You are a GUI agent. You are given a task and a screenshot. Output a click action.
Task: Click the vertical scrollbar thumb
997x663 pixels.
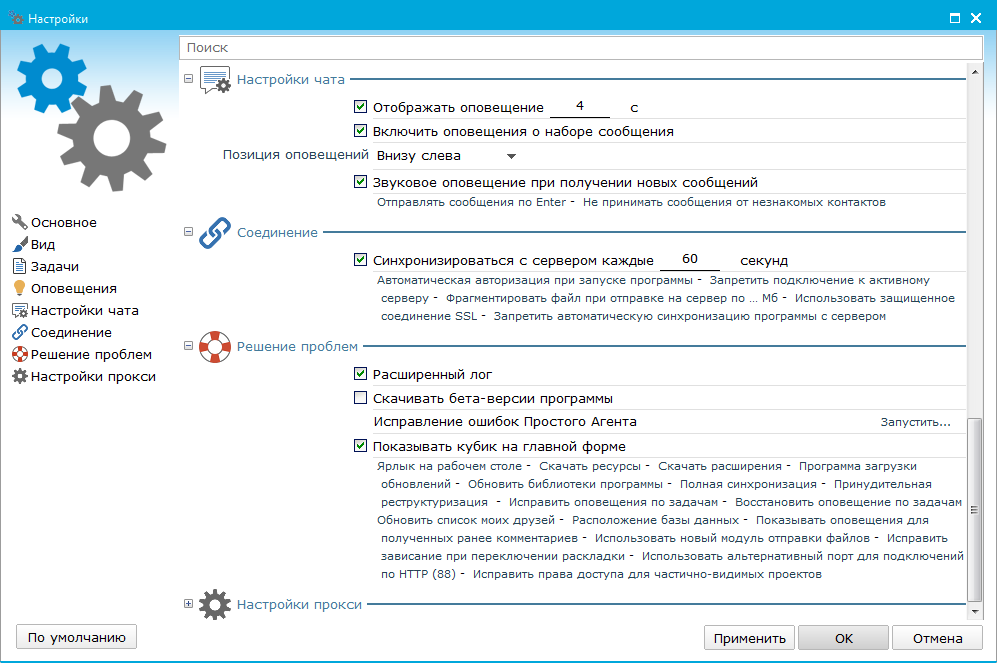tap(975, 508)
